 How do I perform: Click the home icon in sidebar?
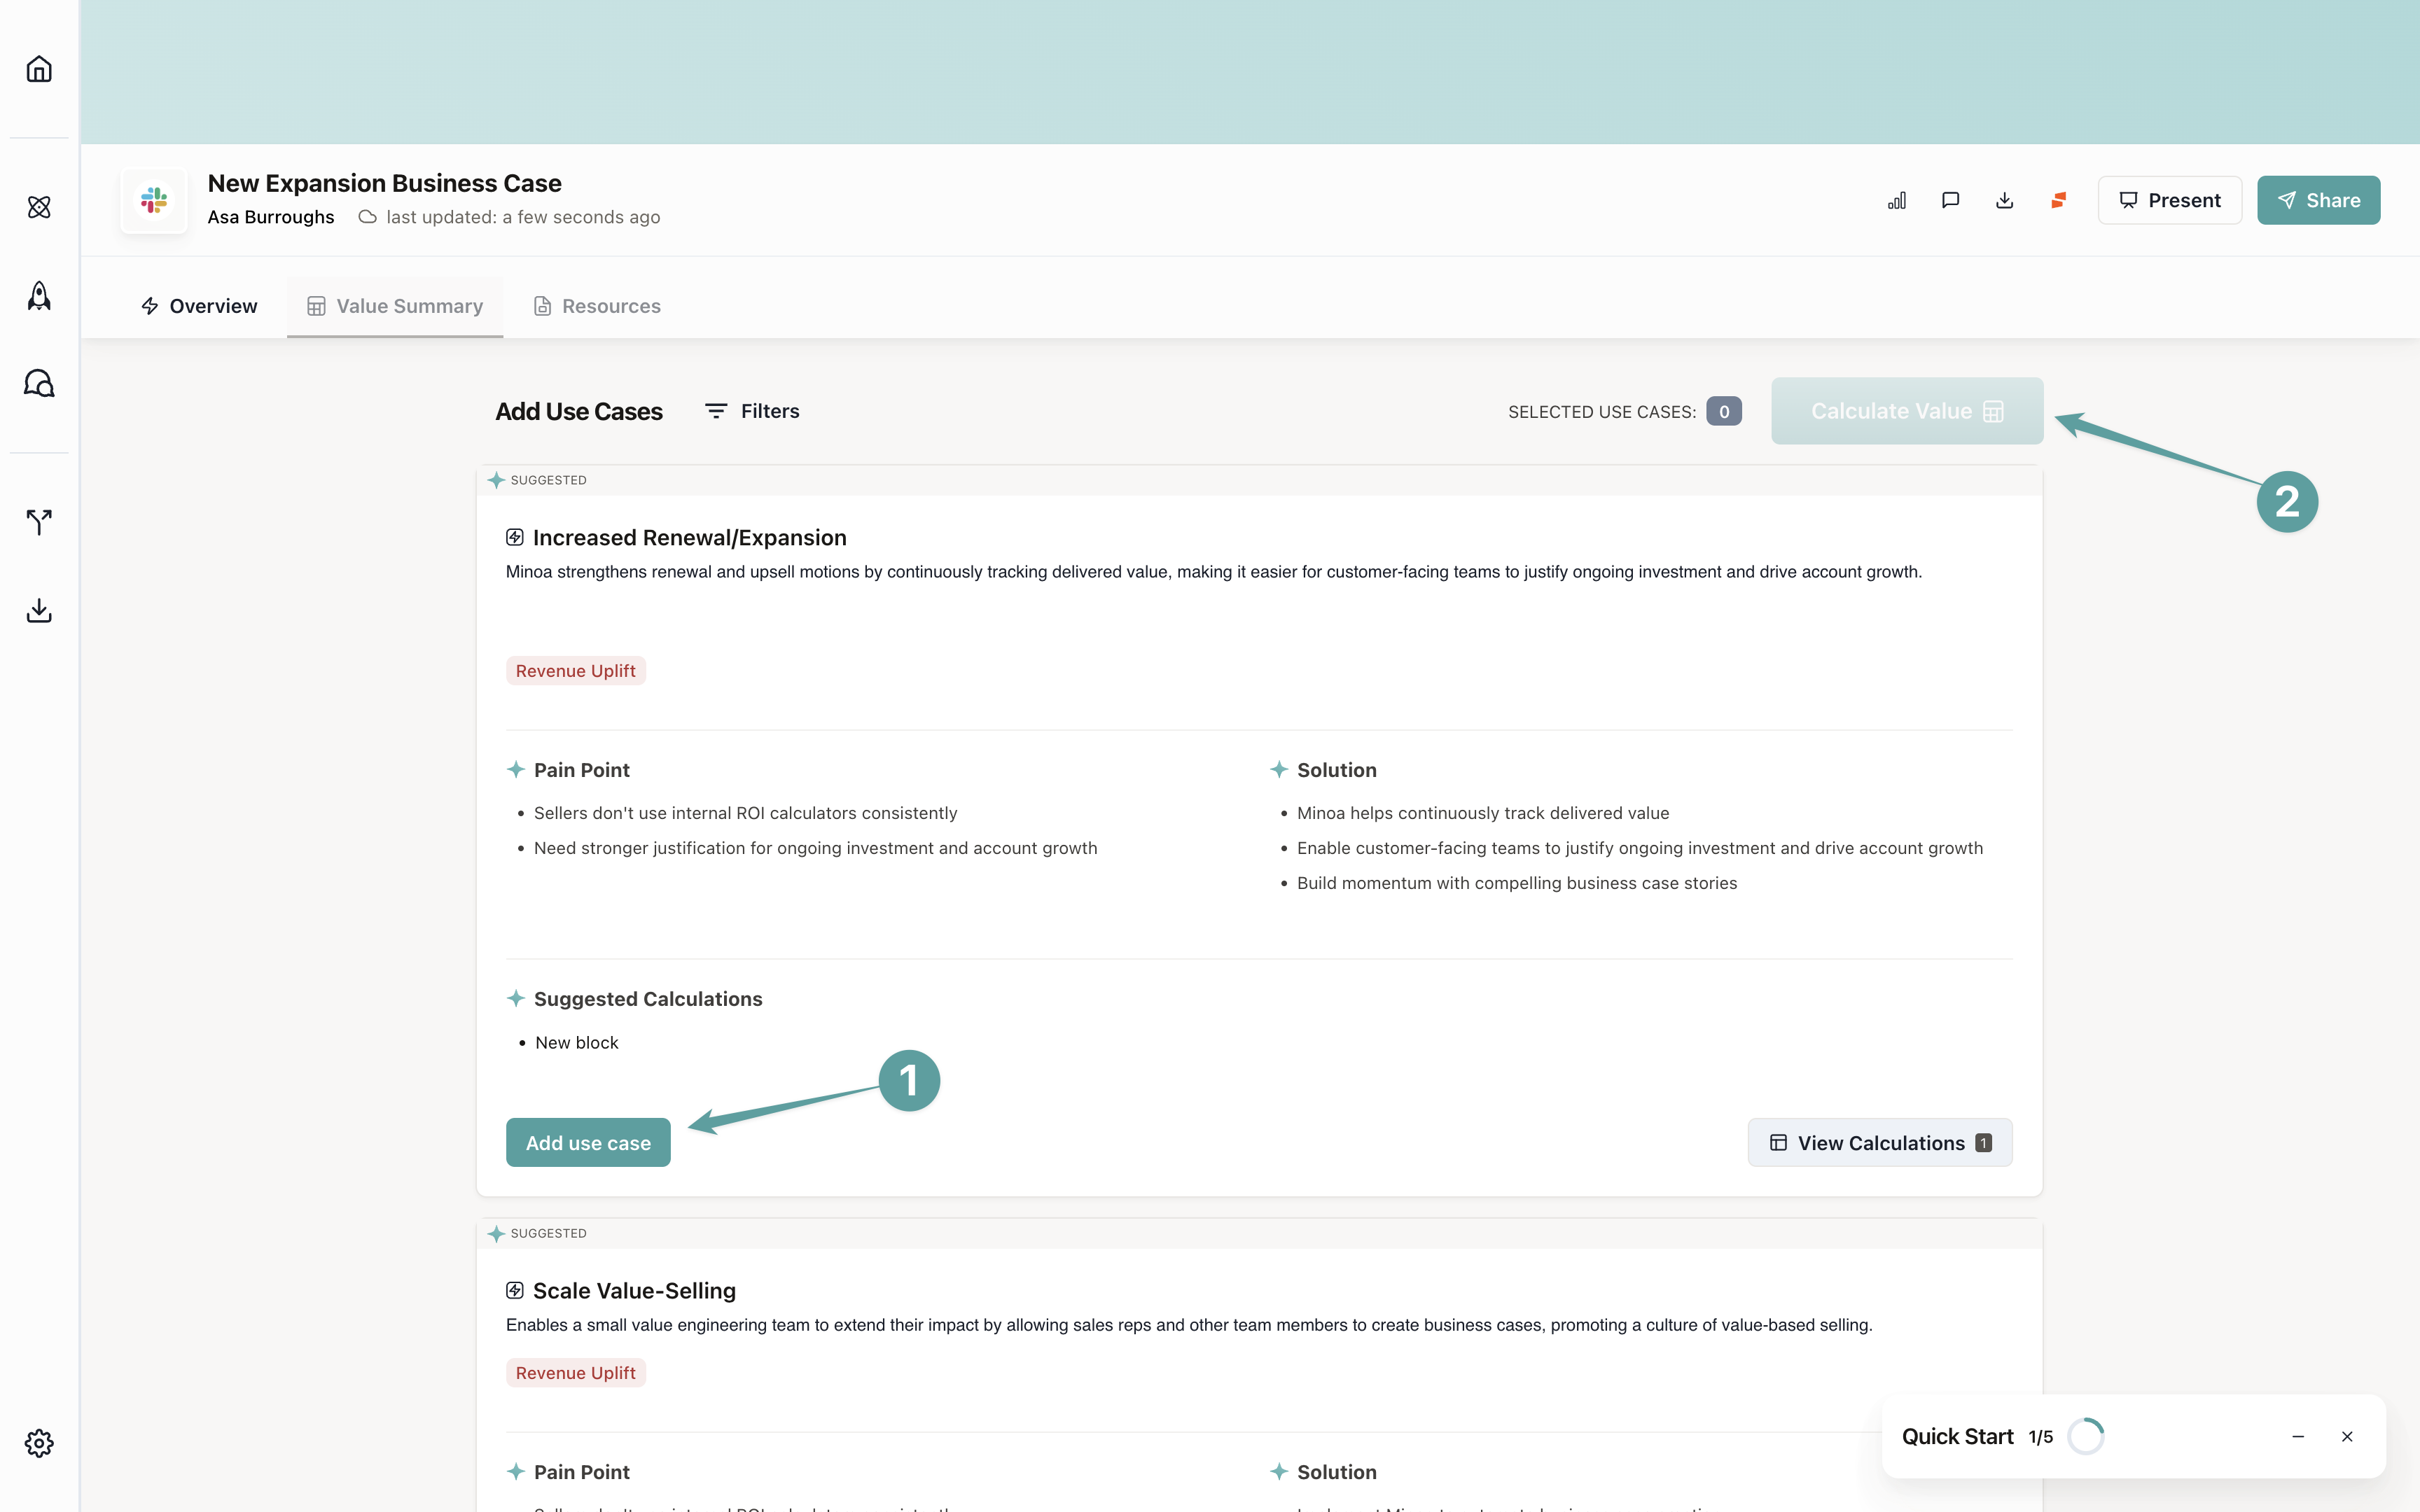[x=39, y=69]
